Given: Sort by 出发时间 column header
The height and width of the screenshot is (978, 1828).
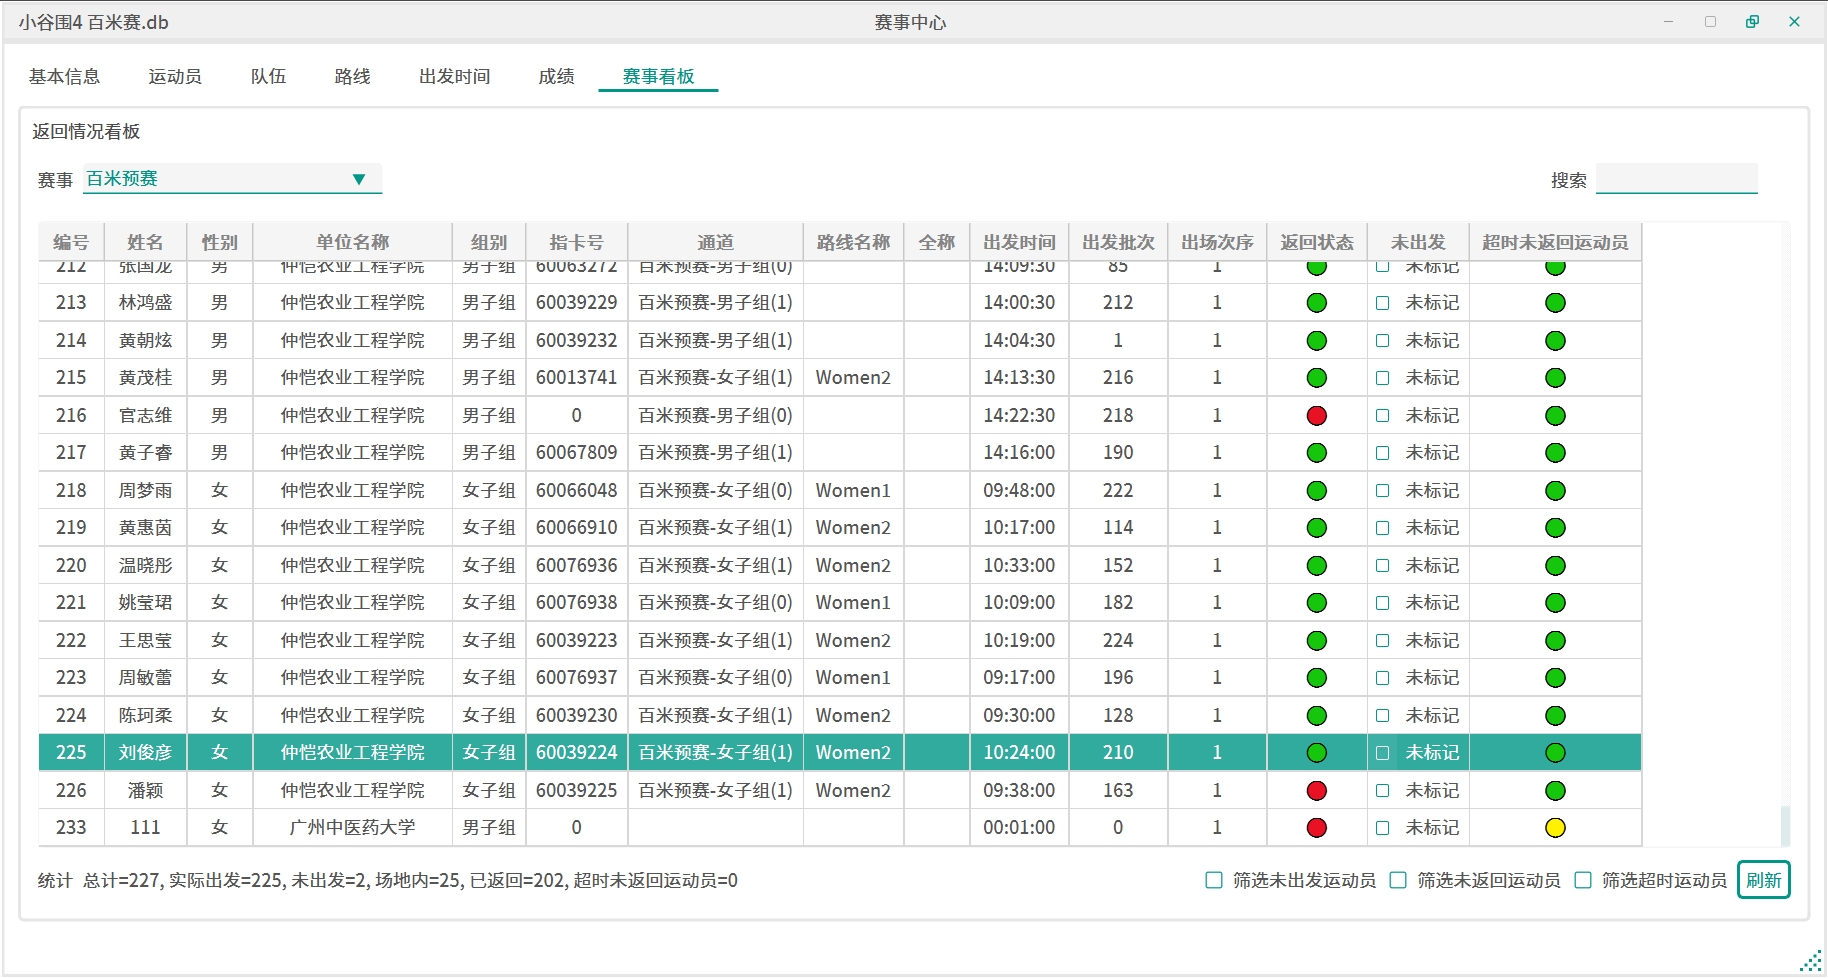Looking at the screenshot, I should point(1018,242).
